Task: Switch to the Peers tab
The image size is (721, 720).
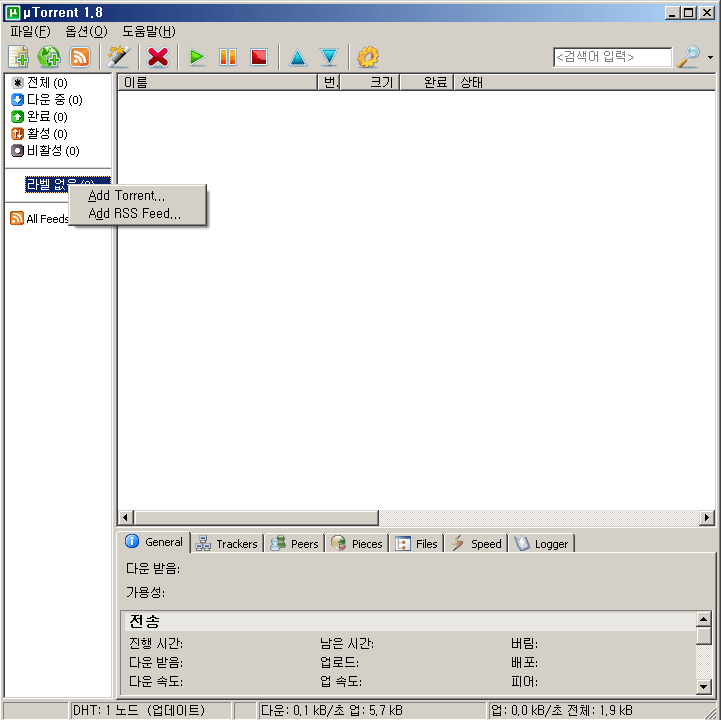Action: click(x=295, y=544)
